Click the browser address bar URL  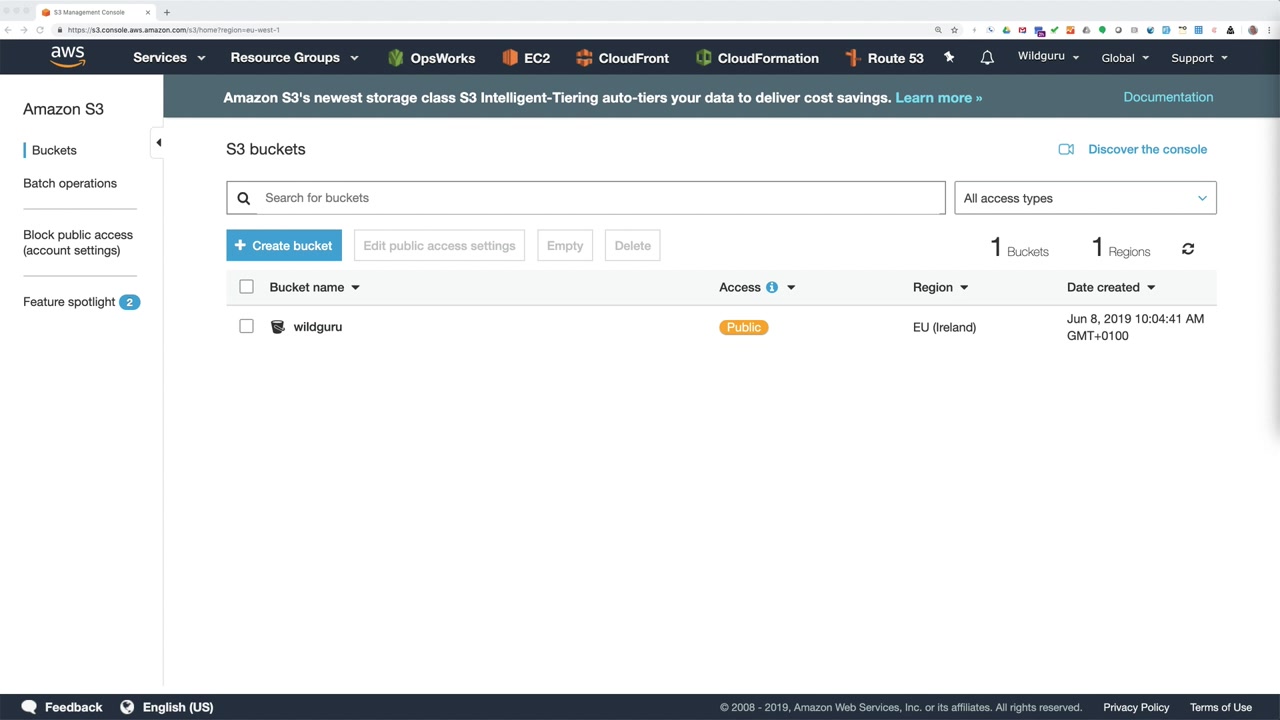point(174,30)
